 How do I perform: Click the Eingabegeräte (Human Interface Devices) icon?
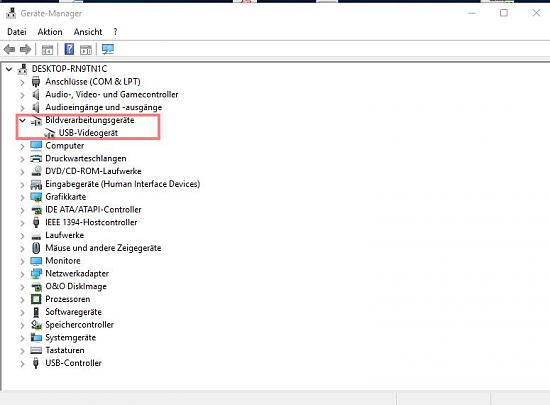click(x=36, y=184)
